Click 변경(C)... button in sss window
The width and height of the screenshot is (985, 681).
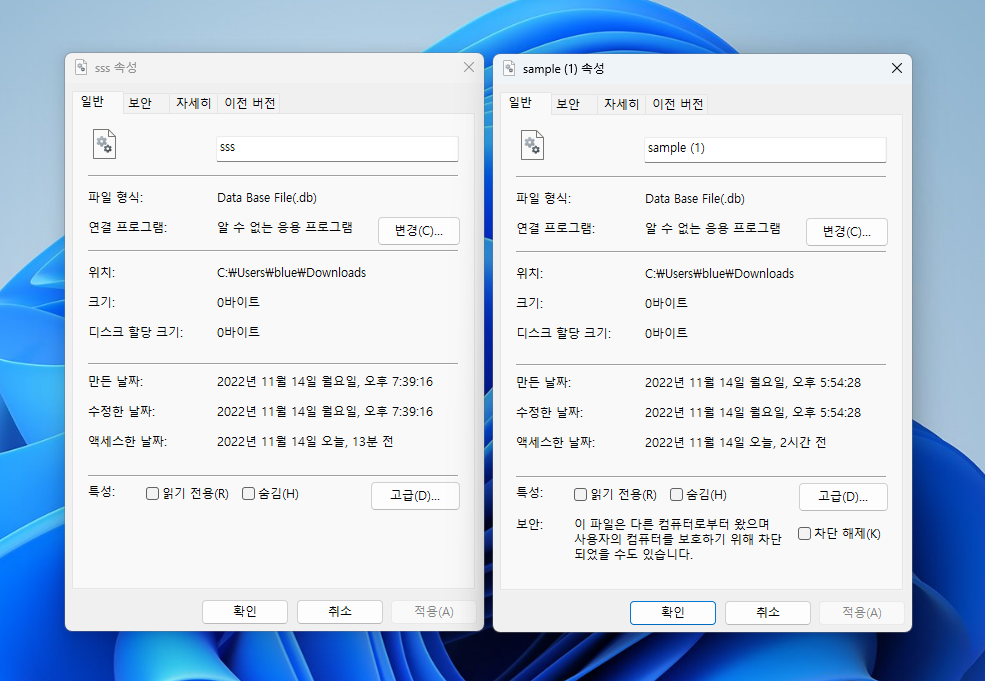[418, 231]
